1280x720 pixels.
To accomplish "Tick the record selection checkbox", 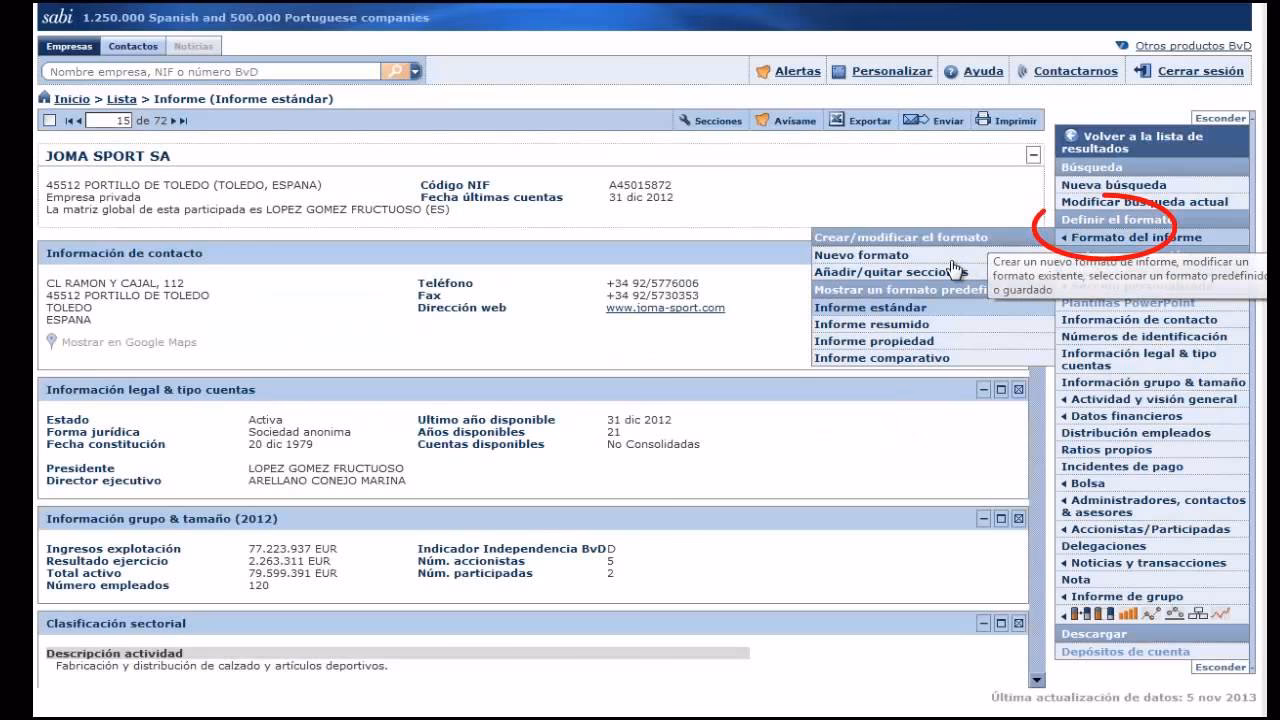I will [49, 121].
